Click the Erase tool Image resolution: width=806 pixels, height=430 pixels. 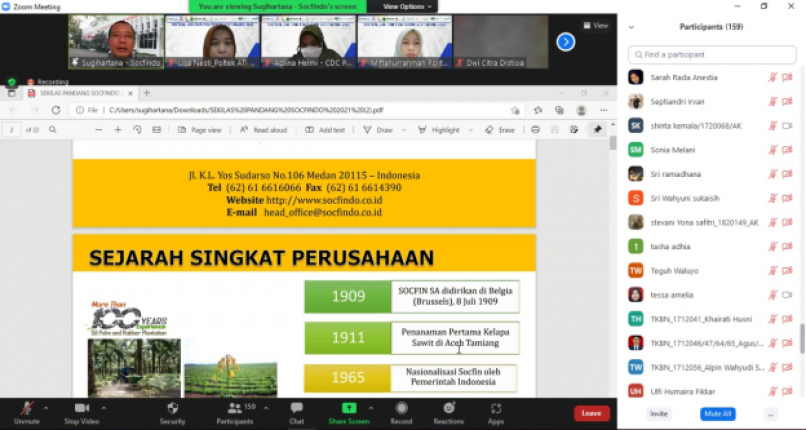tap(500, 130)
